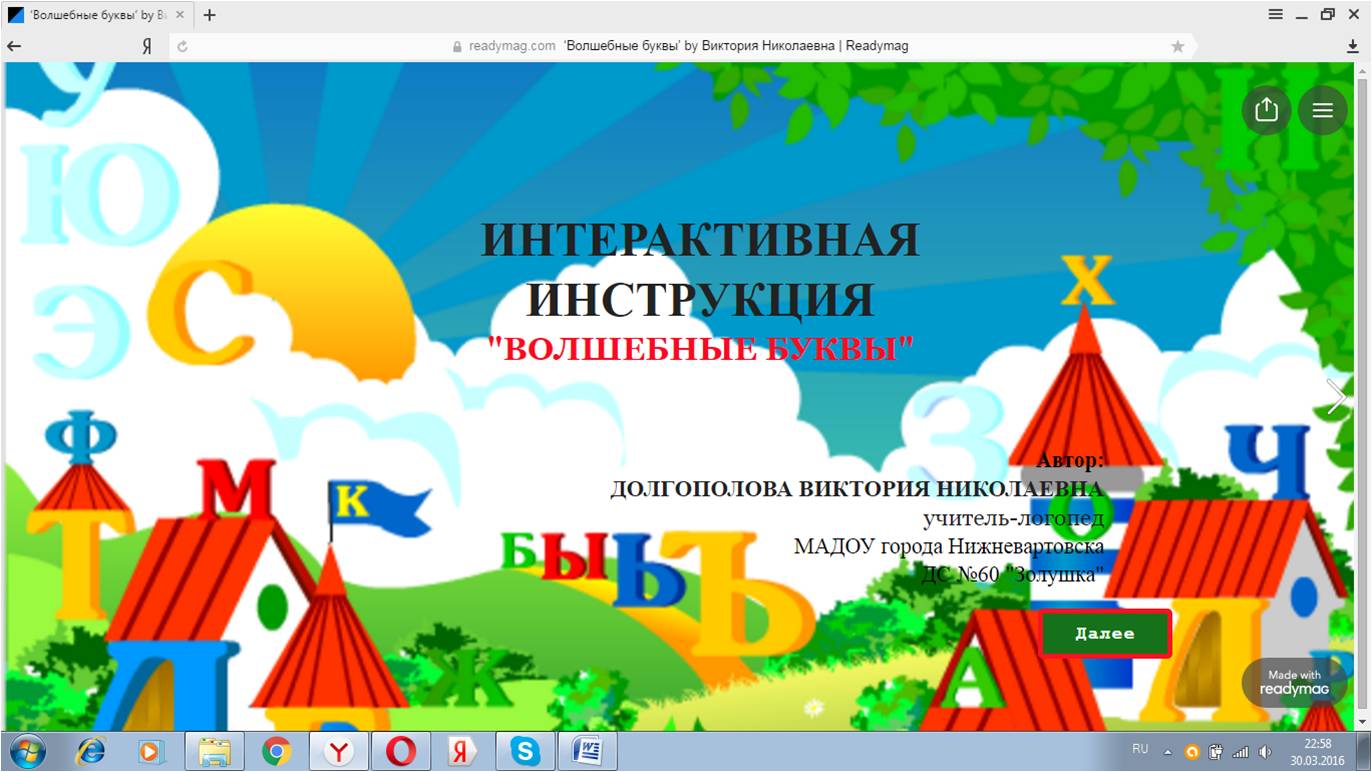Click the word ИНСТРУКЦИЯ in the title
Screen dimensions: 1372x772
[700, 300]
